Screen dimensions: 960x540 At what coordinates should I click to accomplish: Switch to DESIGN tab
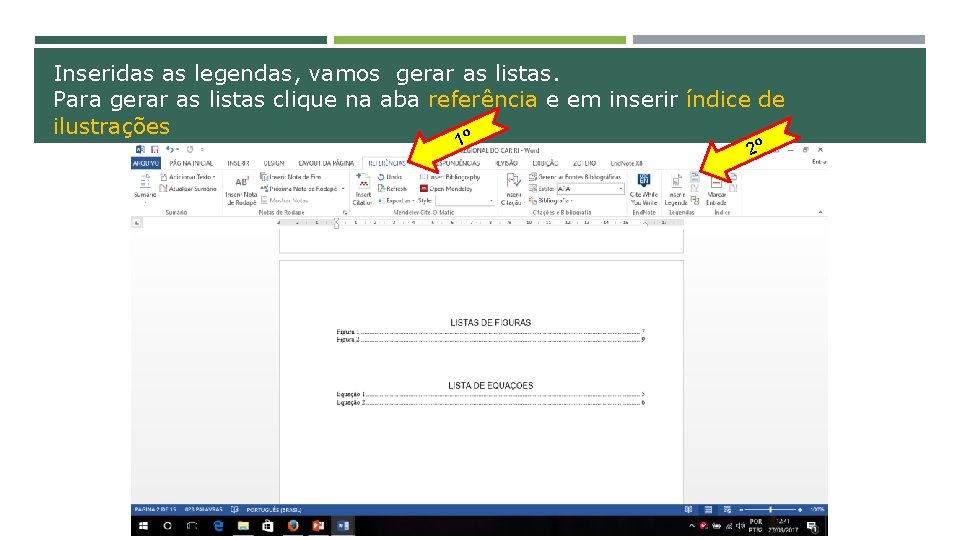pyautogui.click(x=274, y=163)
